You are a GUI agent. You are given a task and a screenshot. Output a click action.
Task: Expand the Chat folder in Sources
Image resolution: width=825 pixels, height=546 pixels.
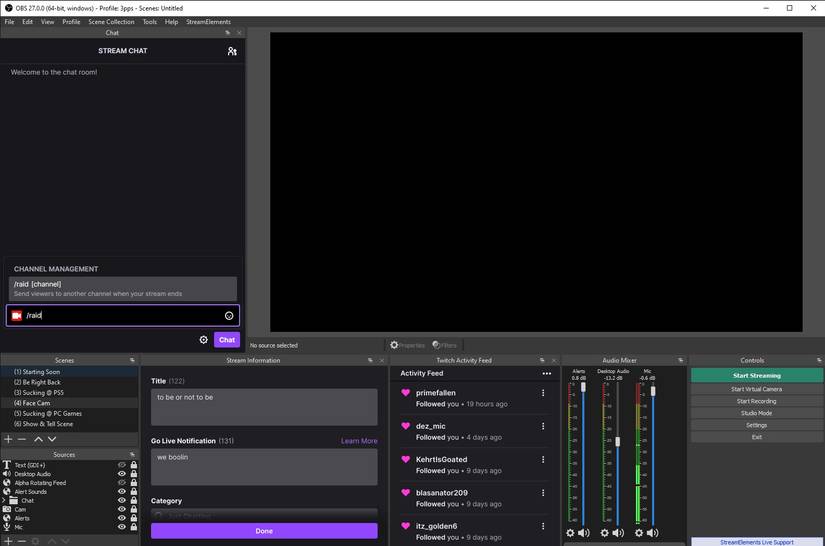pyautogui.click(x=4, y=501)
